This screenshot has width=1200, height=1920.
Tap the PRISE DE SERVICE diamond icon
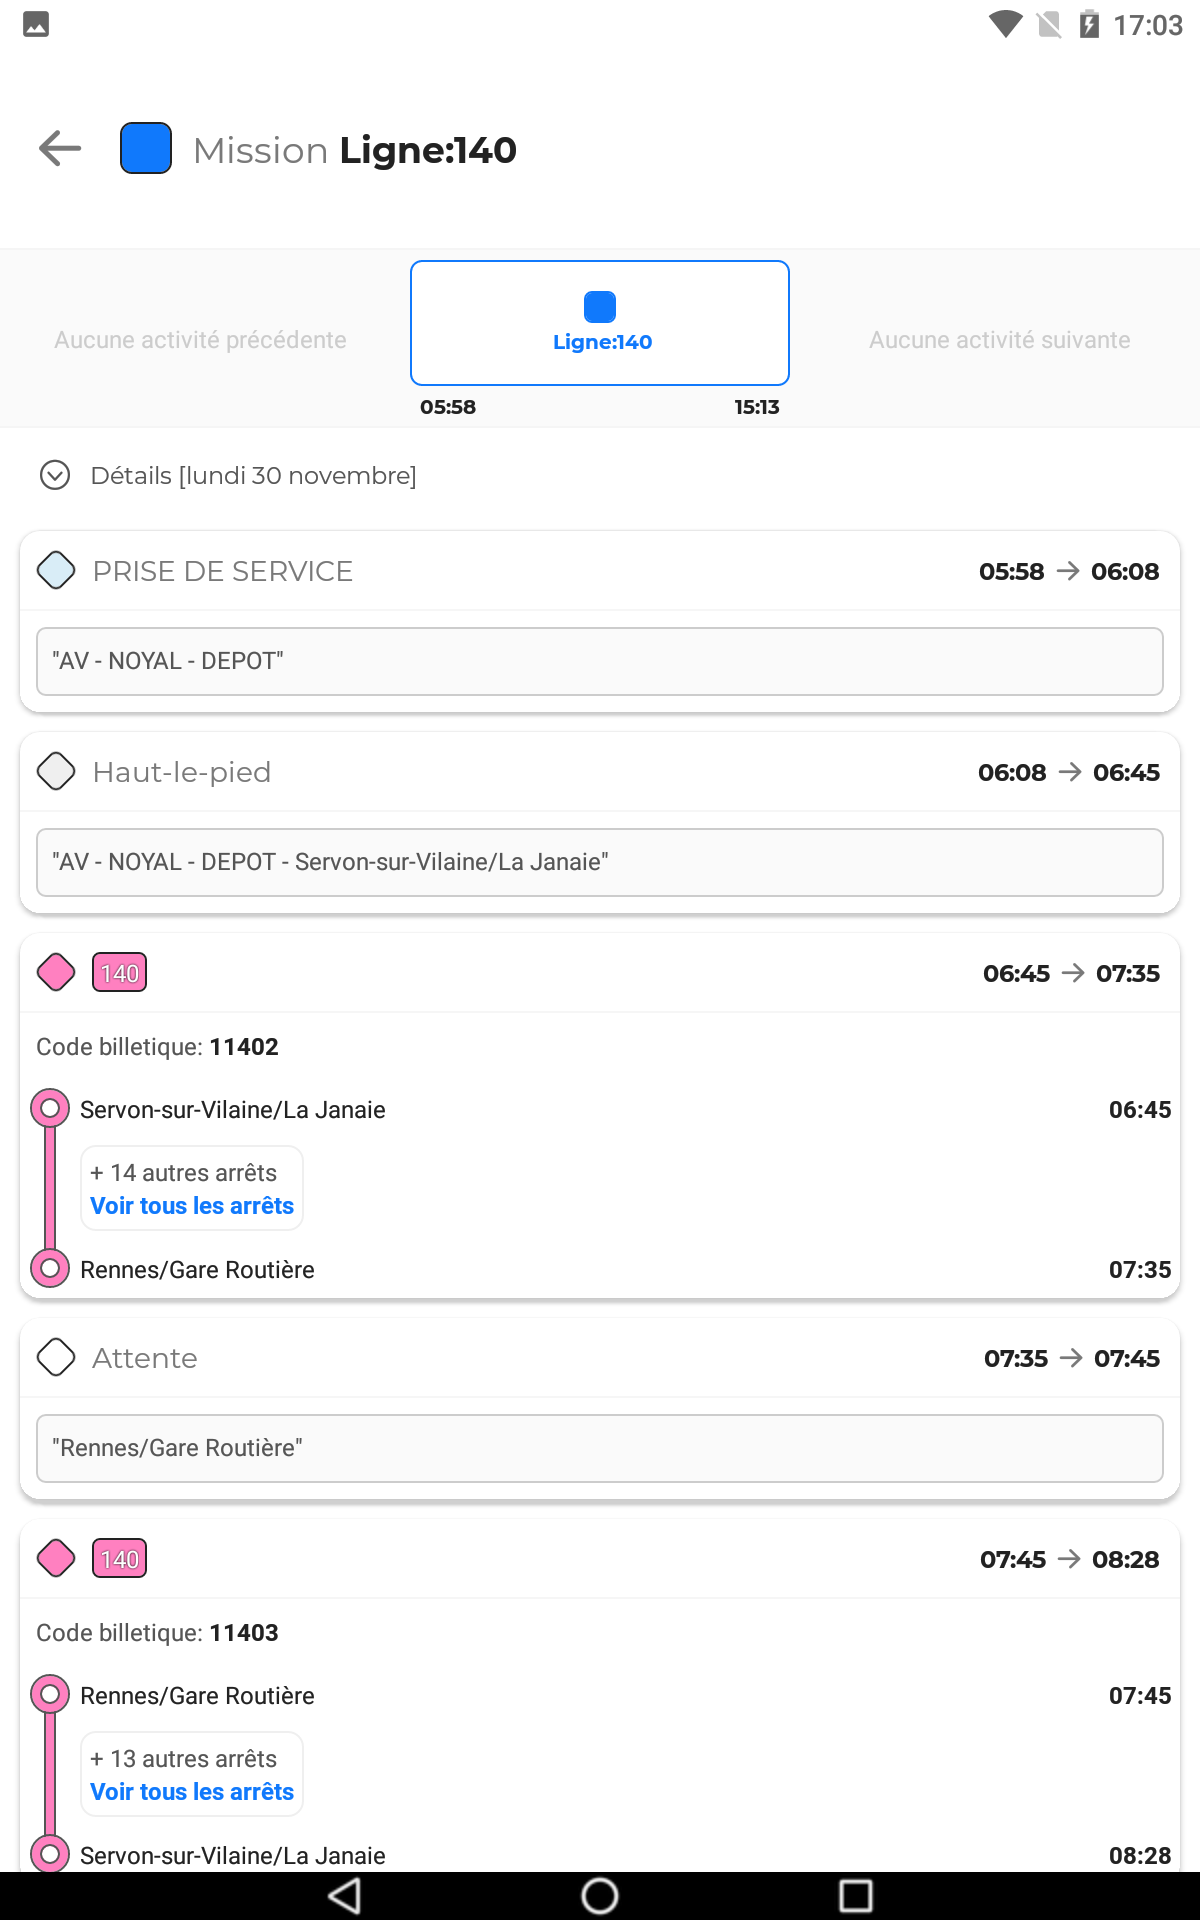56,571
